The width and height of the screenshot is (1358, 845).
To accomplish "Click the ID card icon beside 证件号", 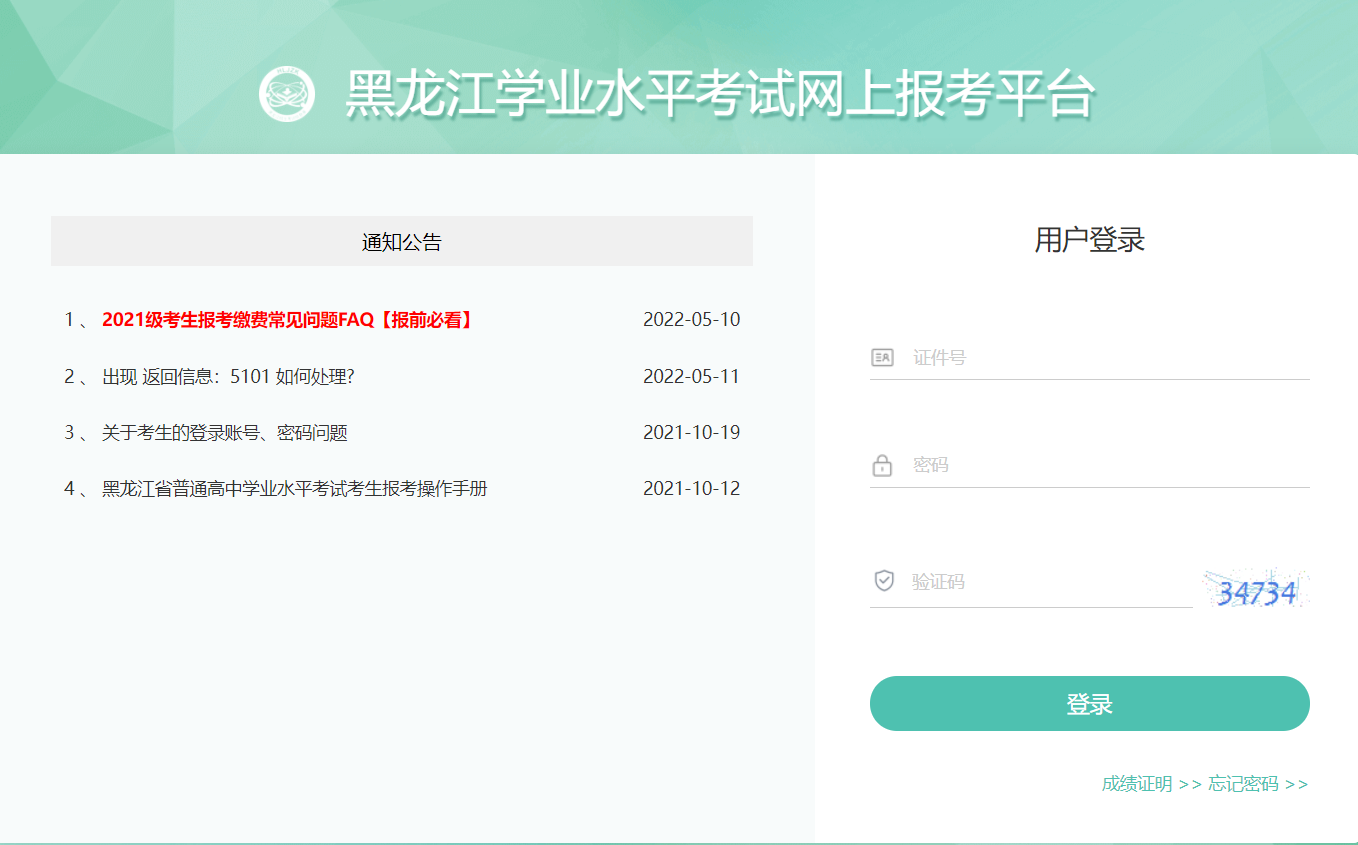I will [x=882, y=358].
